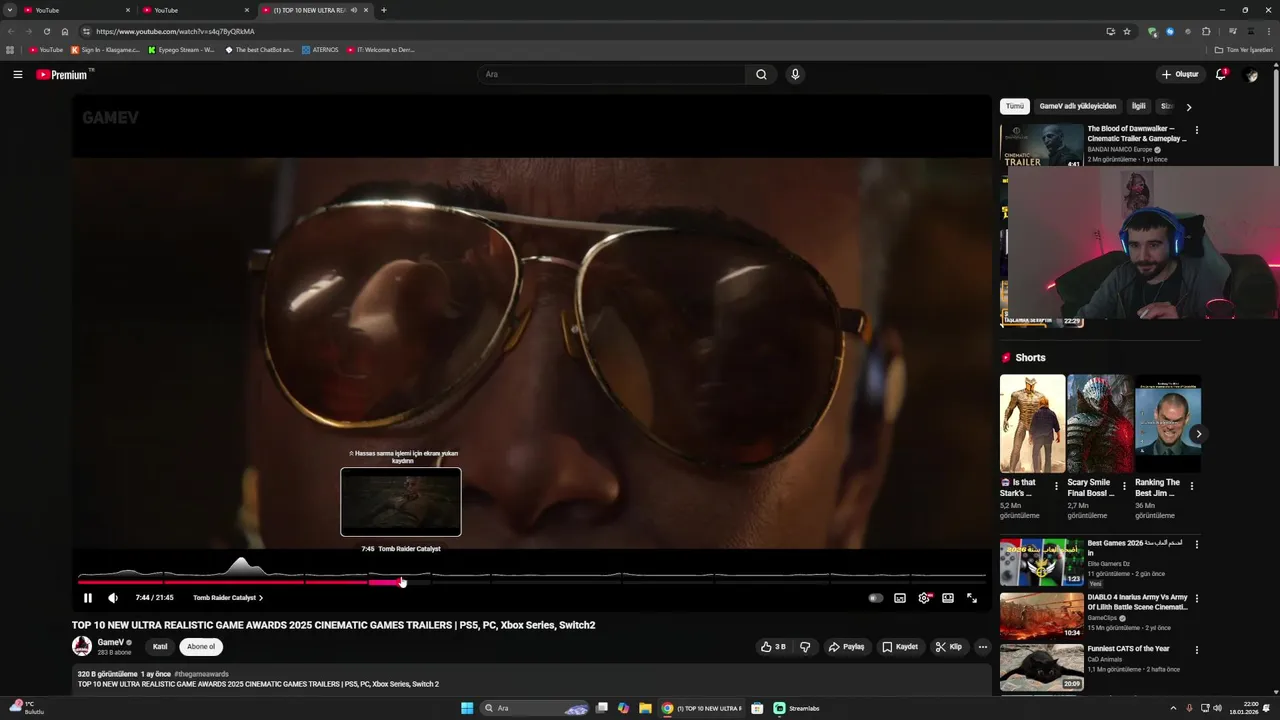Open the weather widget on the taskbar
The image size is (1280, 720).
[x=26, y=707]
